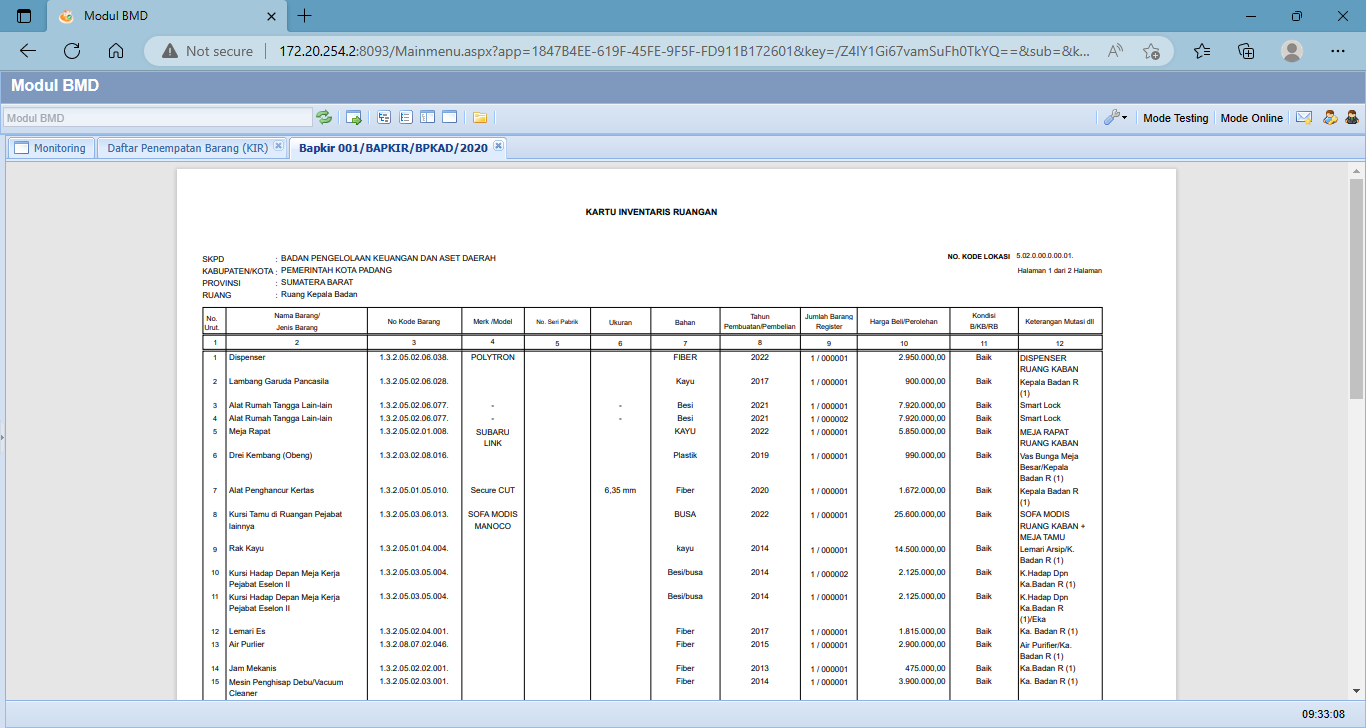1366x728 pixels.
Task: Reload the browser page
Action: pyautogui.click(x=72, y=51)
